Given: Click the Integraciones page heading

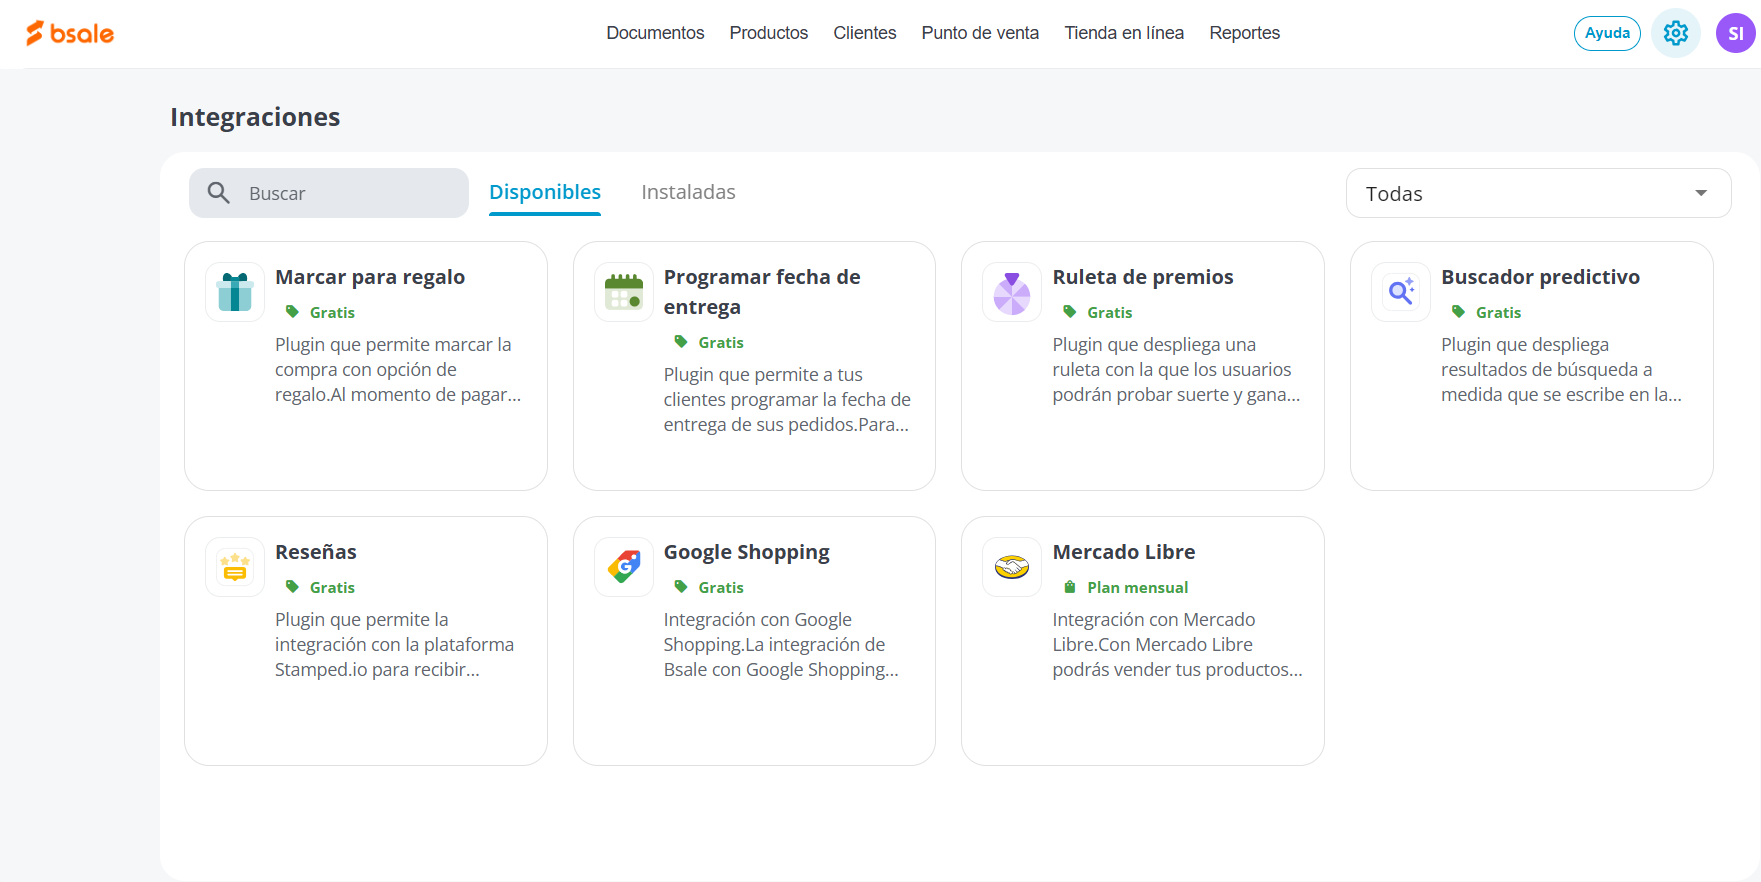Looking at the screenshot, I should (x=255, y=117).
